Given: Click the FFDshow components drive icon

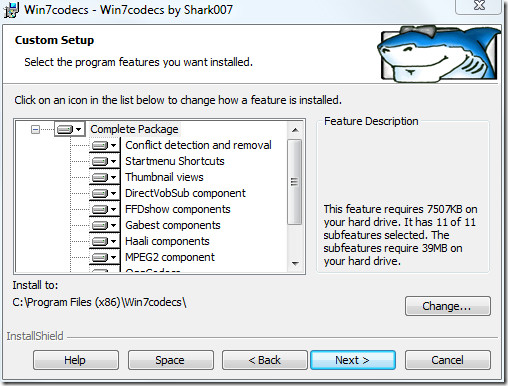Looking at the screenshot, I should pos(104,209).
